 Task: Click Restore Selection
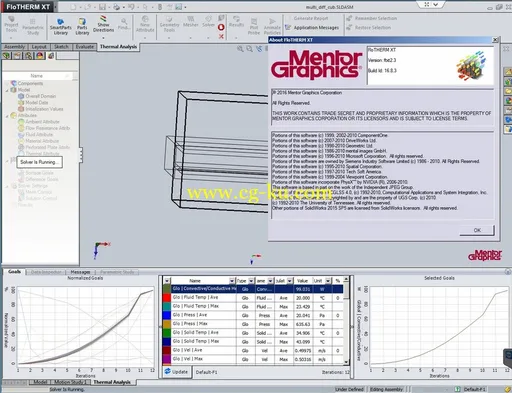pos(369,28)
